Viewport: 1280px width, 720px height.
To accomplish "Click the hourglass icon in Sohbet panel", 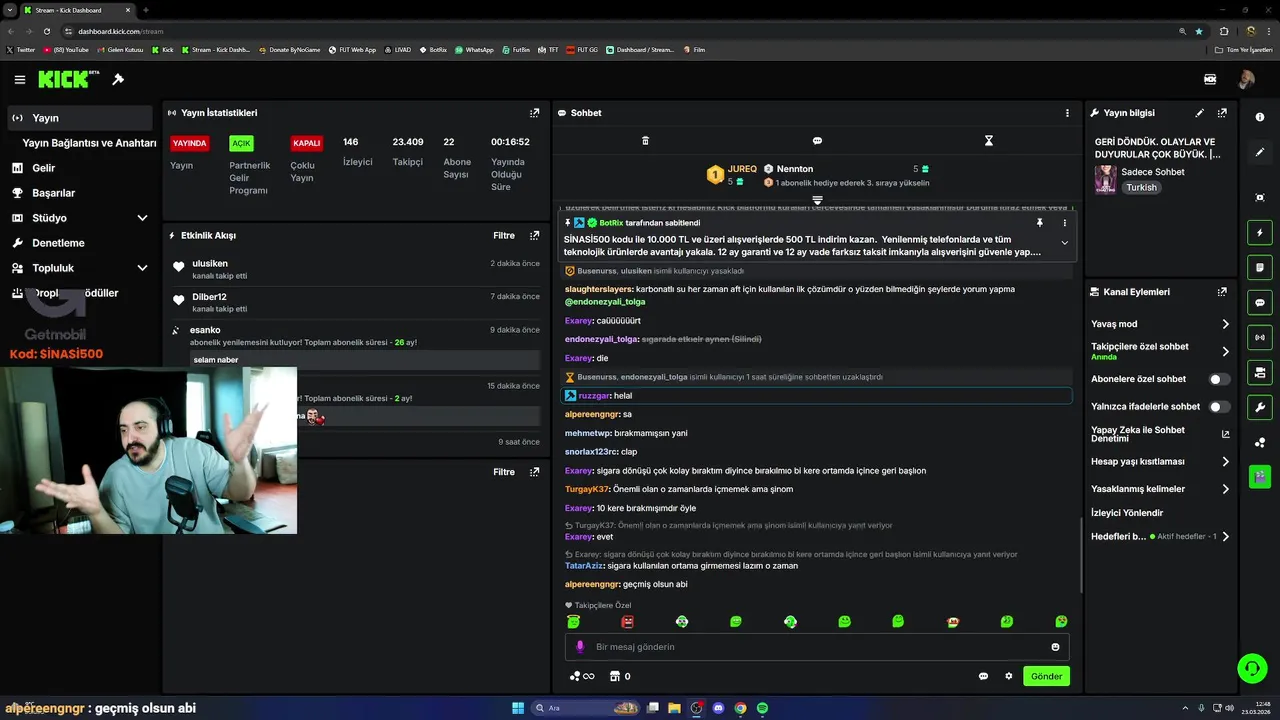I will tap(988, 141).
